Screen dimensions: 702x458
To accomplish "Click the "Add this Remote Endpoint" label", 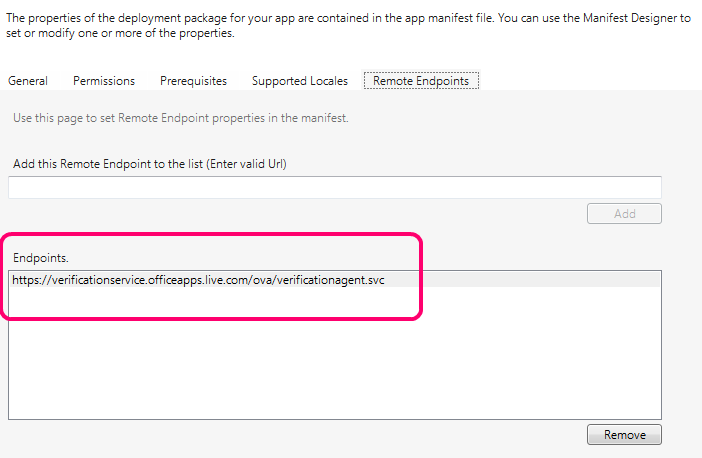I will pos(93,163).
